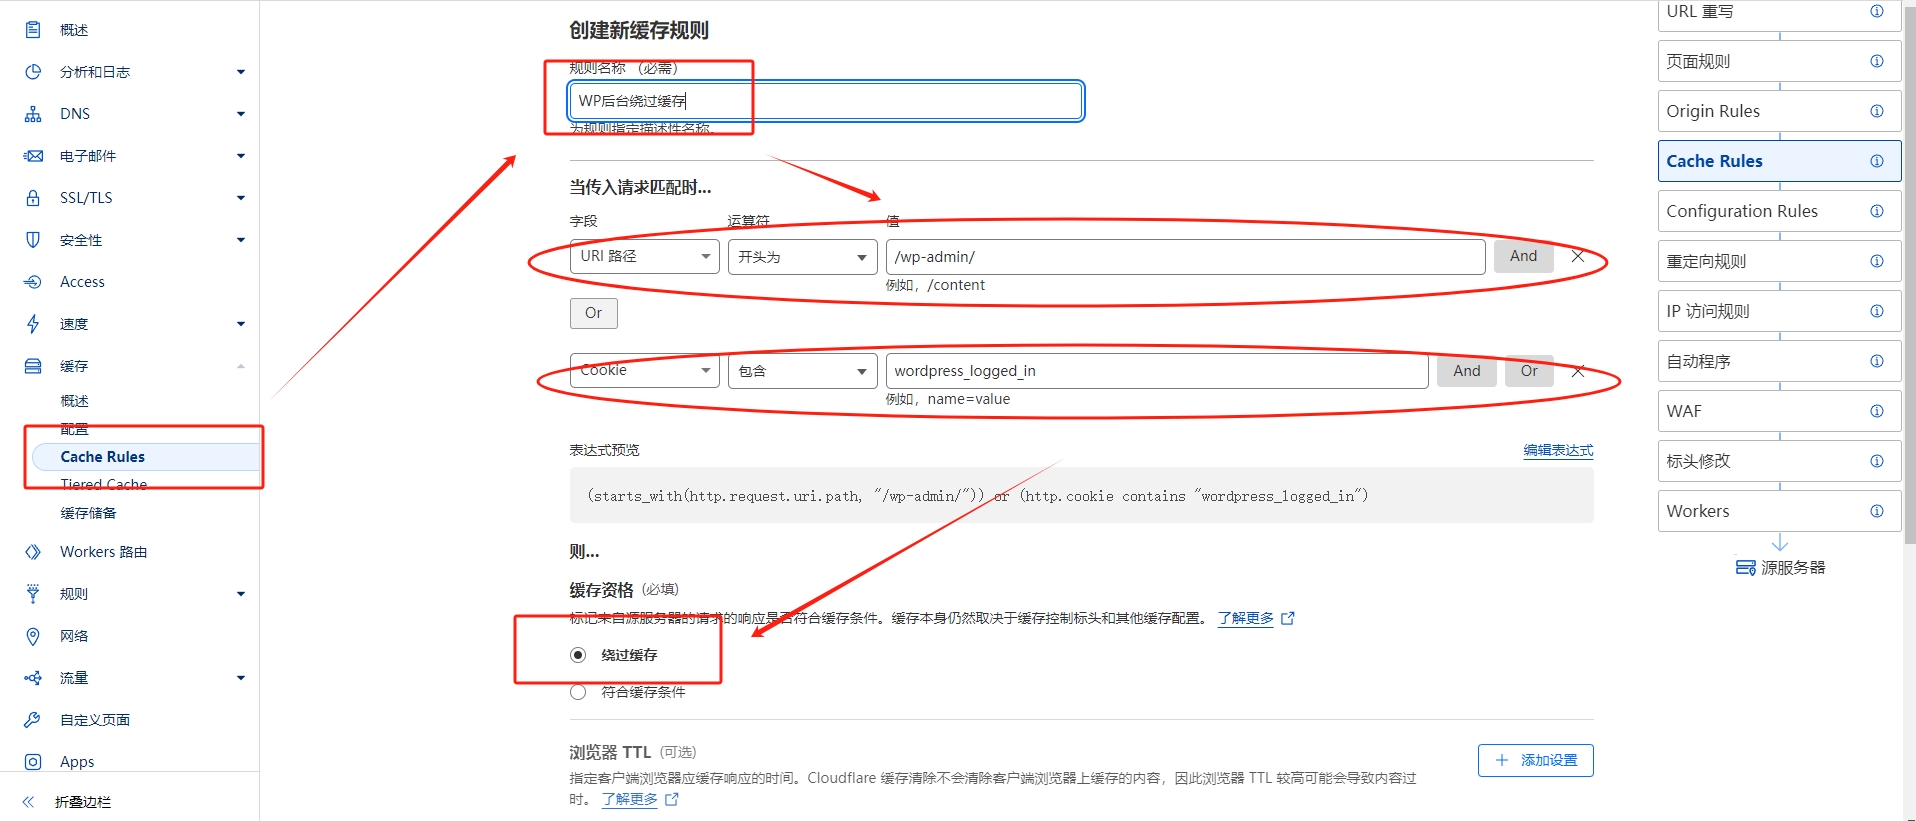This screenshot has width=1916, height=821.
Task: Click the 规则 filter icon
Action: (x=33, y=594)
